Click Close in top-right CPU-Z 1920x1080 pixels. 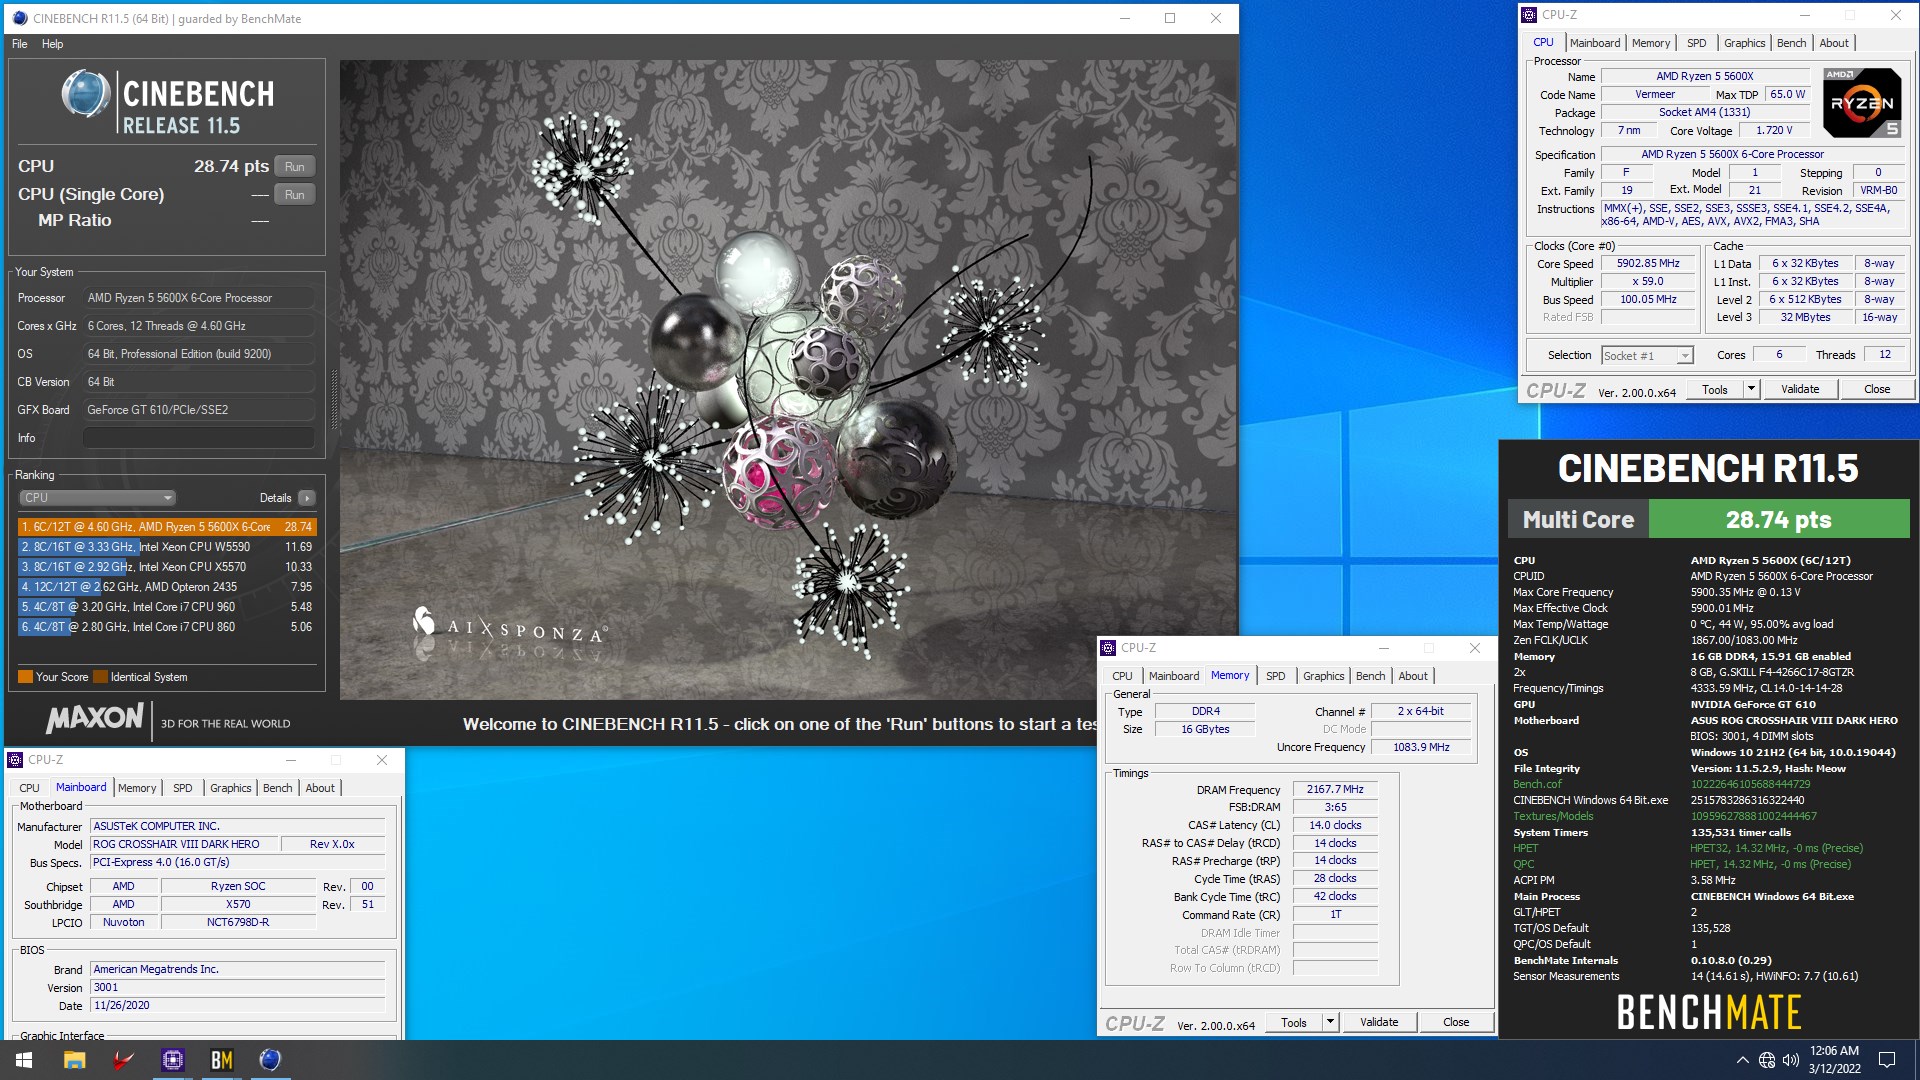[1877, 389]
